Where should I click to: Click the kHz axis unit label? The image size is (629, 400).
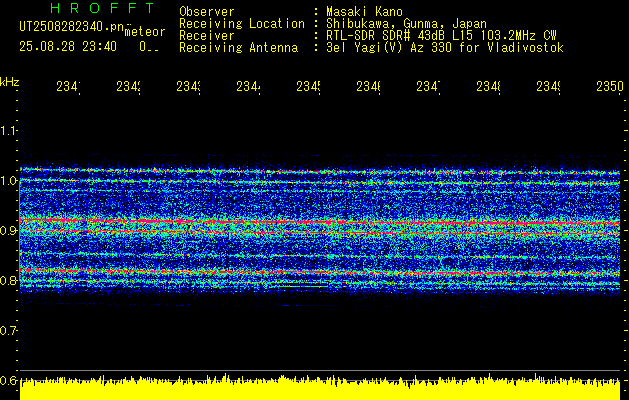coord(9,82)
